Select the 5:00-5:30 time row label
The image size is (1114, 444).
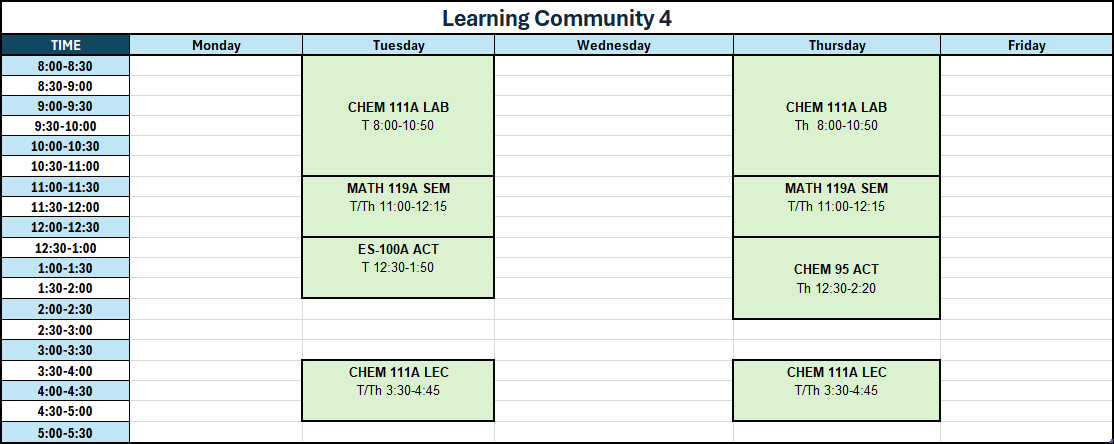pos(65,432)
